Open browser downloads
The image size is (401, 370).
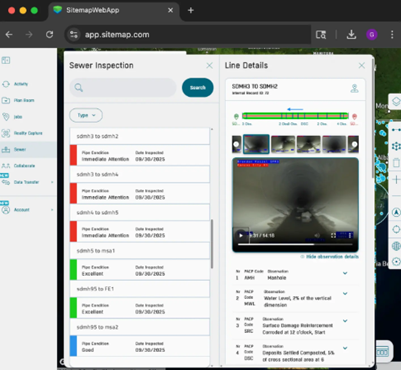pyautogui.click(x=351, y=34)
